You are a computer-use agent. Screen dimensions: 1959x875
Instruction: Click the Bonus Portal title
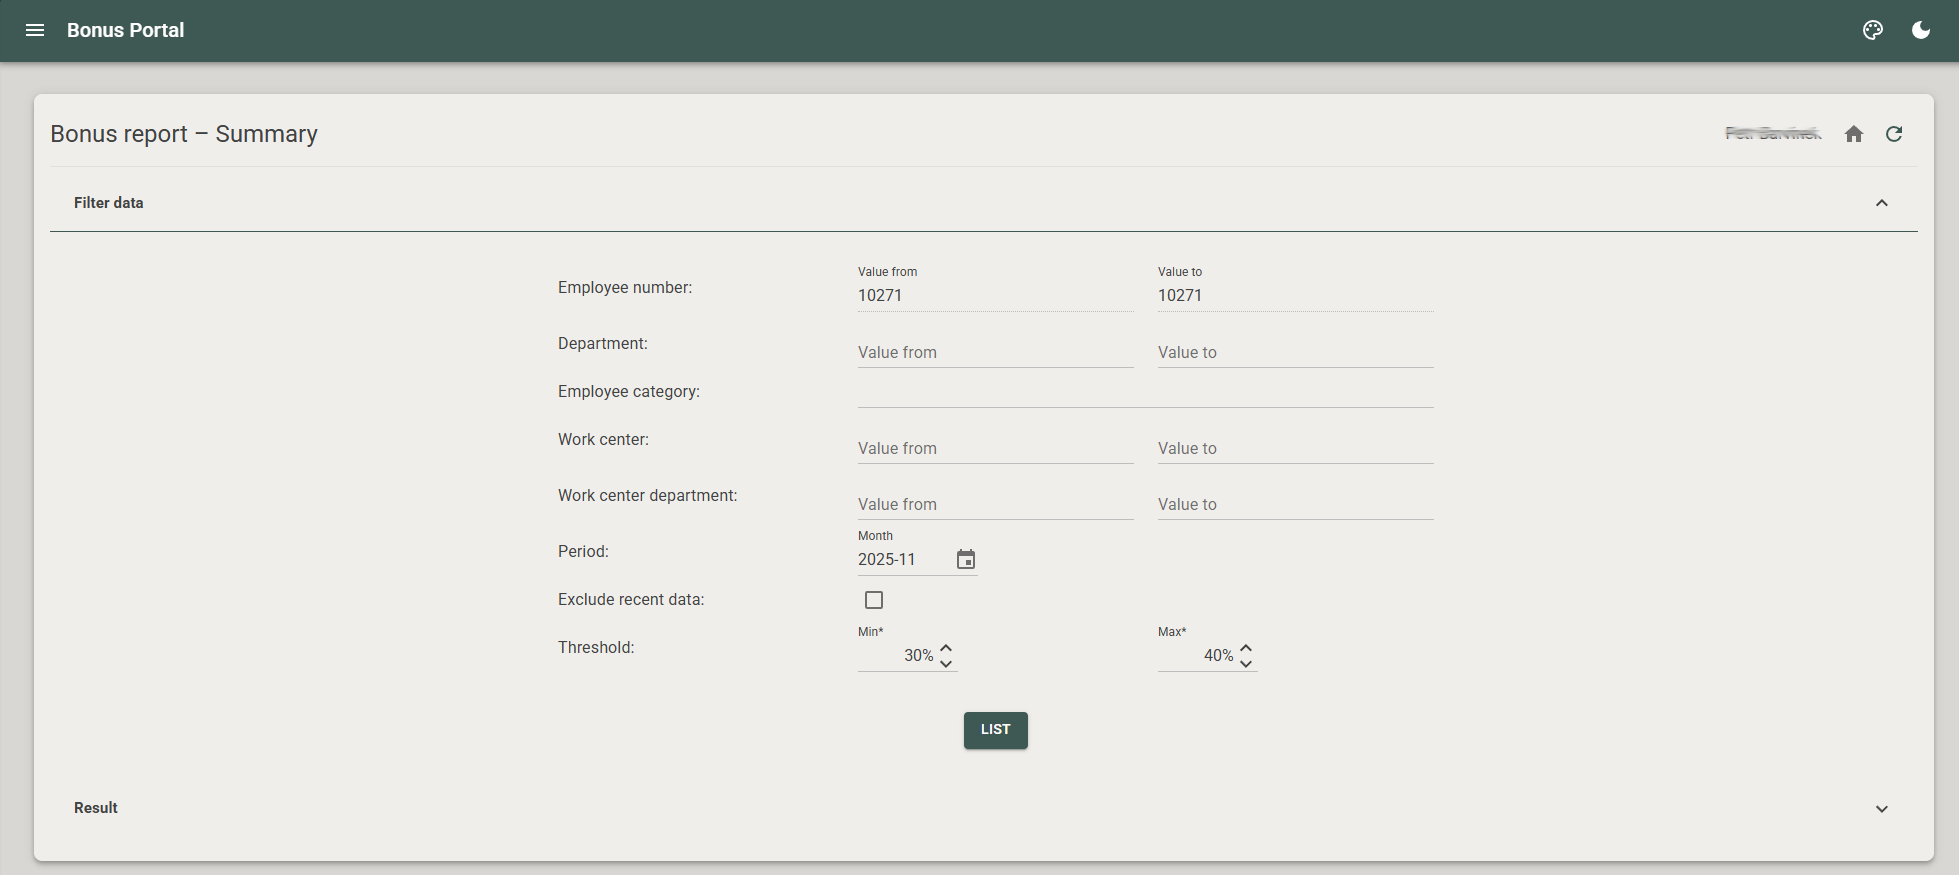[x=125, y=30]
